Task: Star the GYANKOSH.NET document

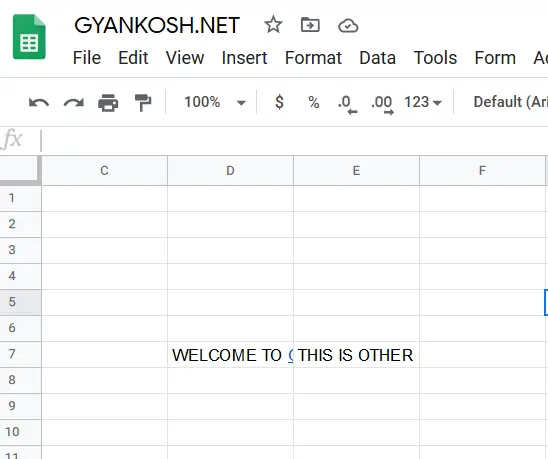Action: pos(273,25)
